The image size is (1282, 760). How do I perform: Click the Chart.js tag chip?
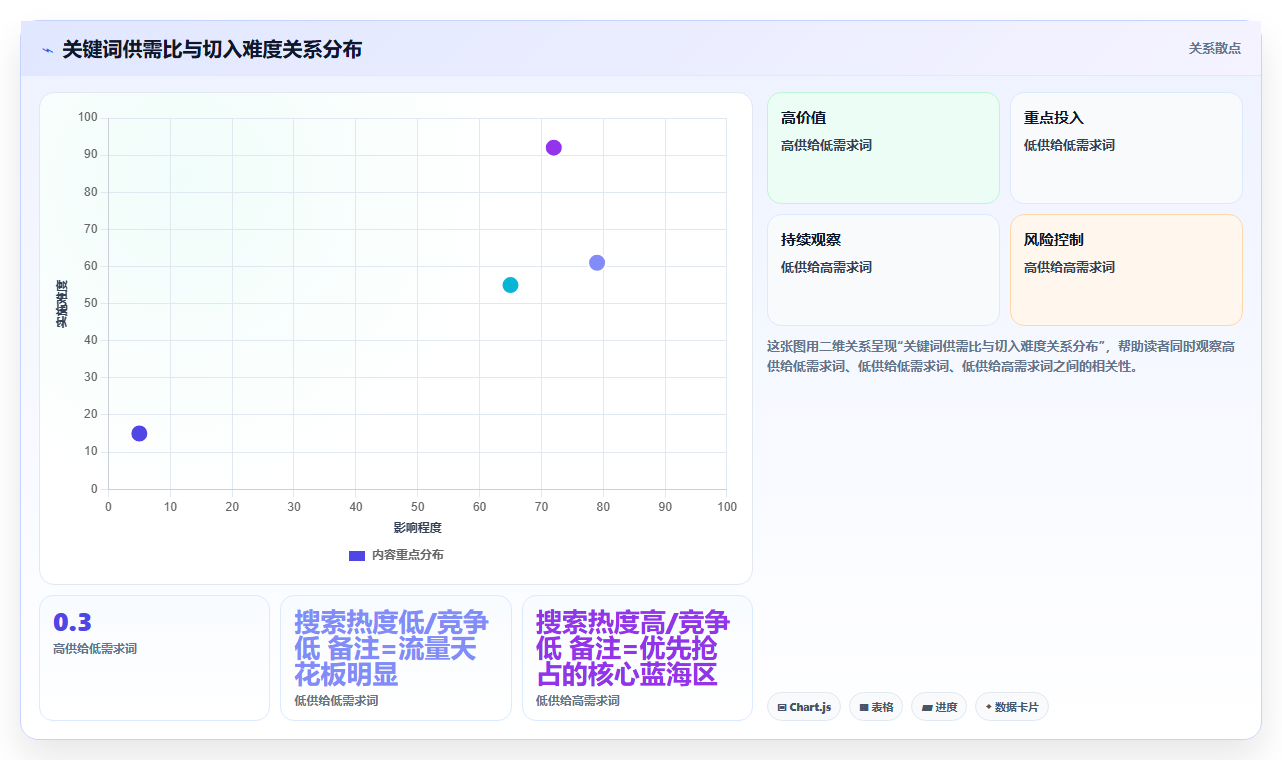804,707
